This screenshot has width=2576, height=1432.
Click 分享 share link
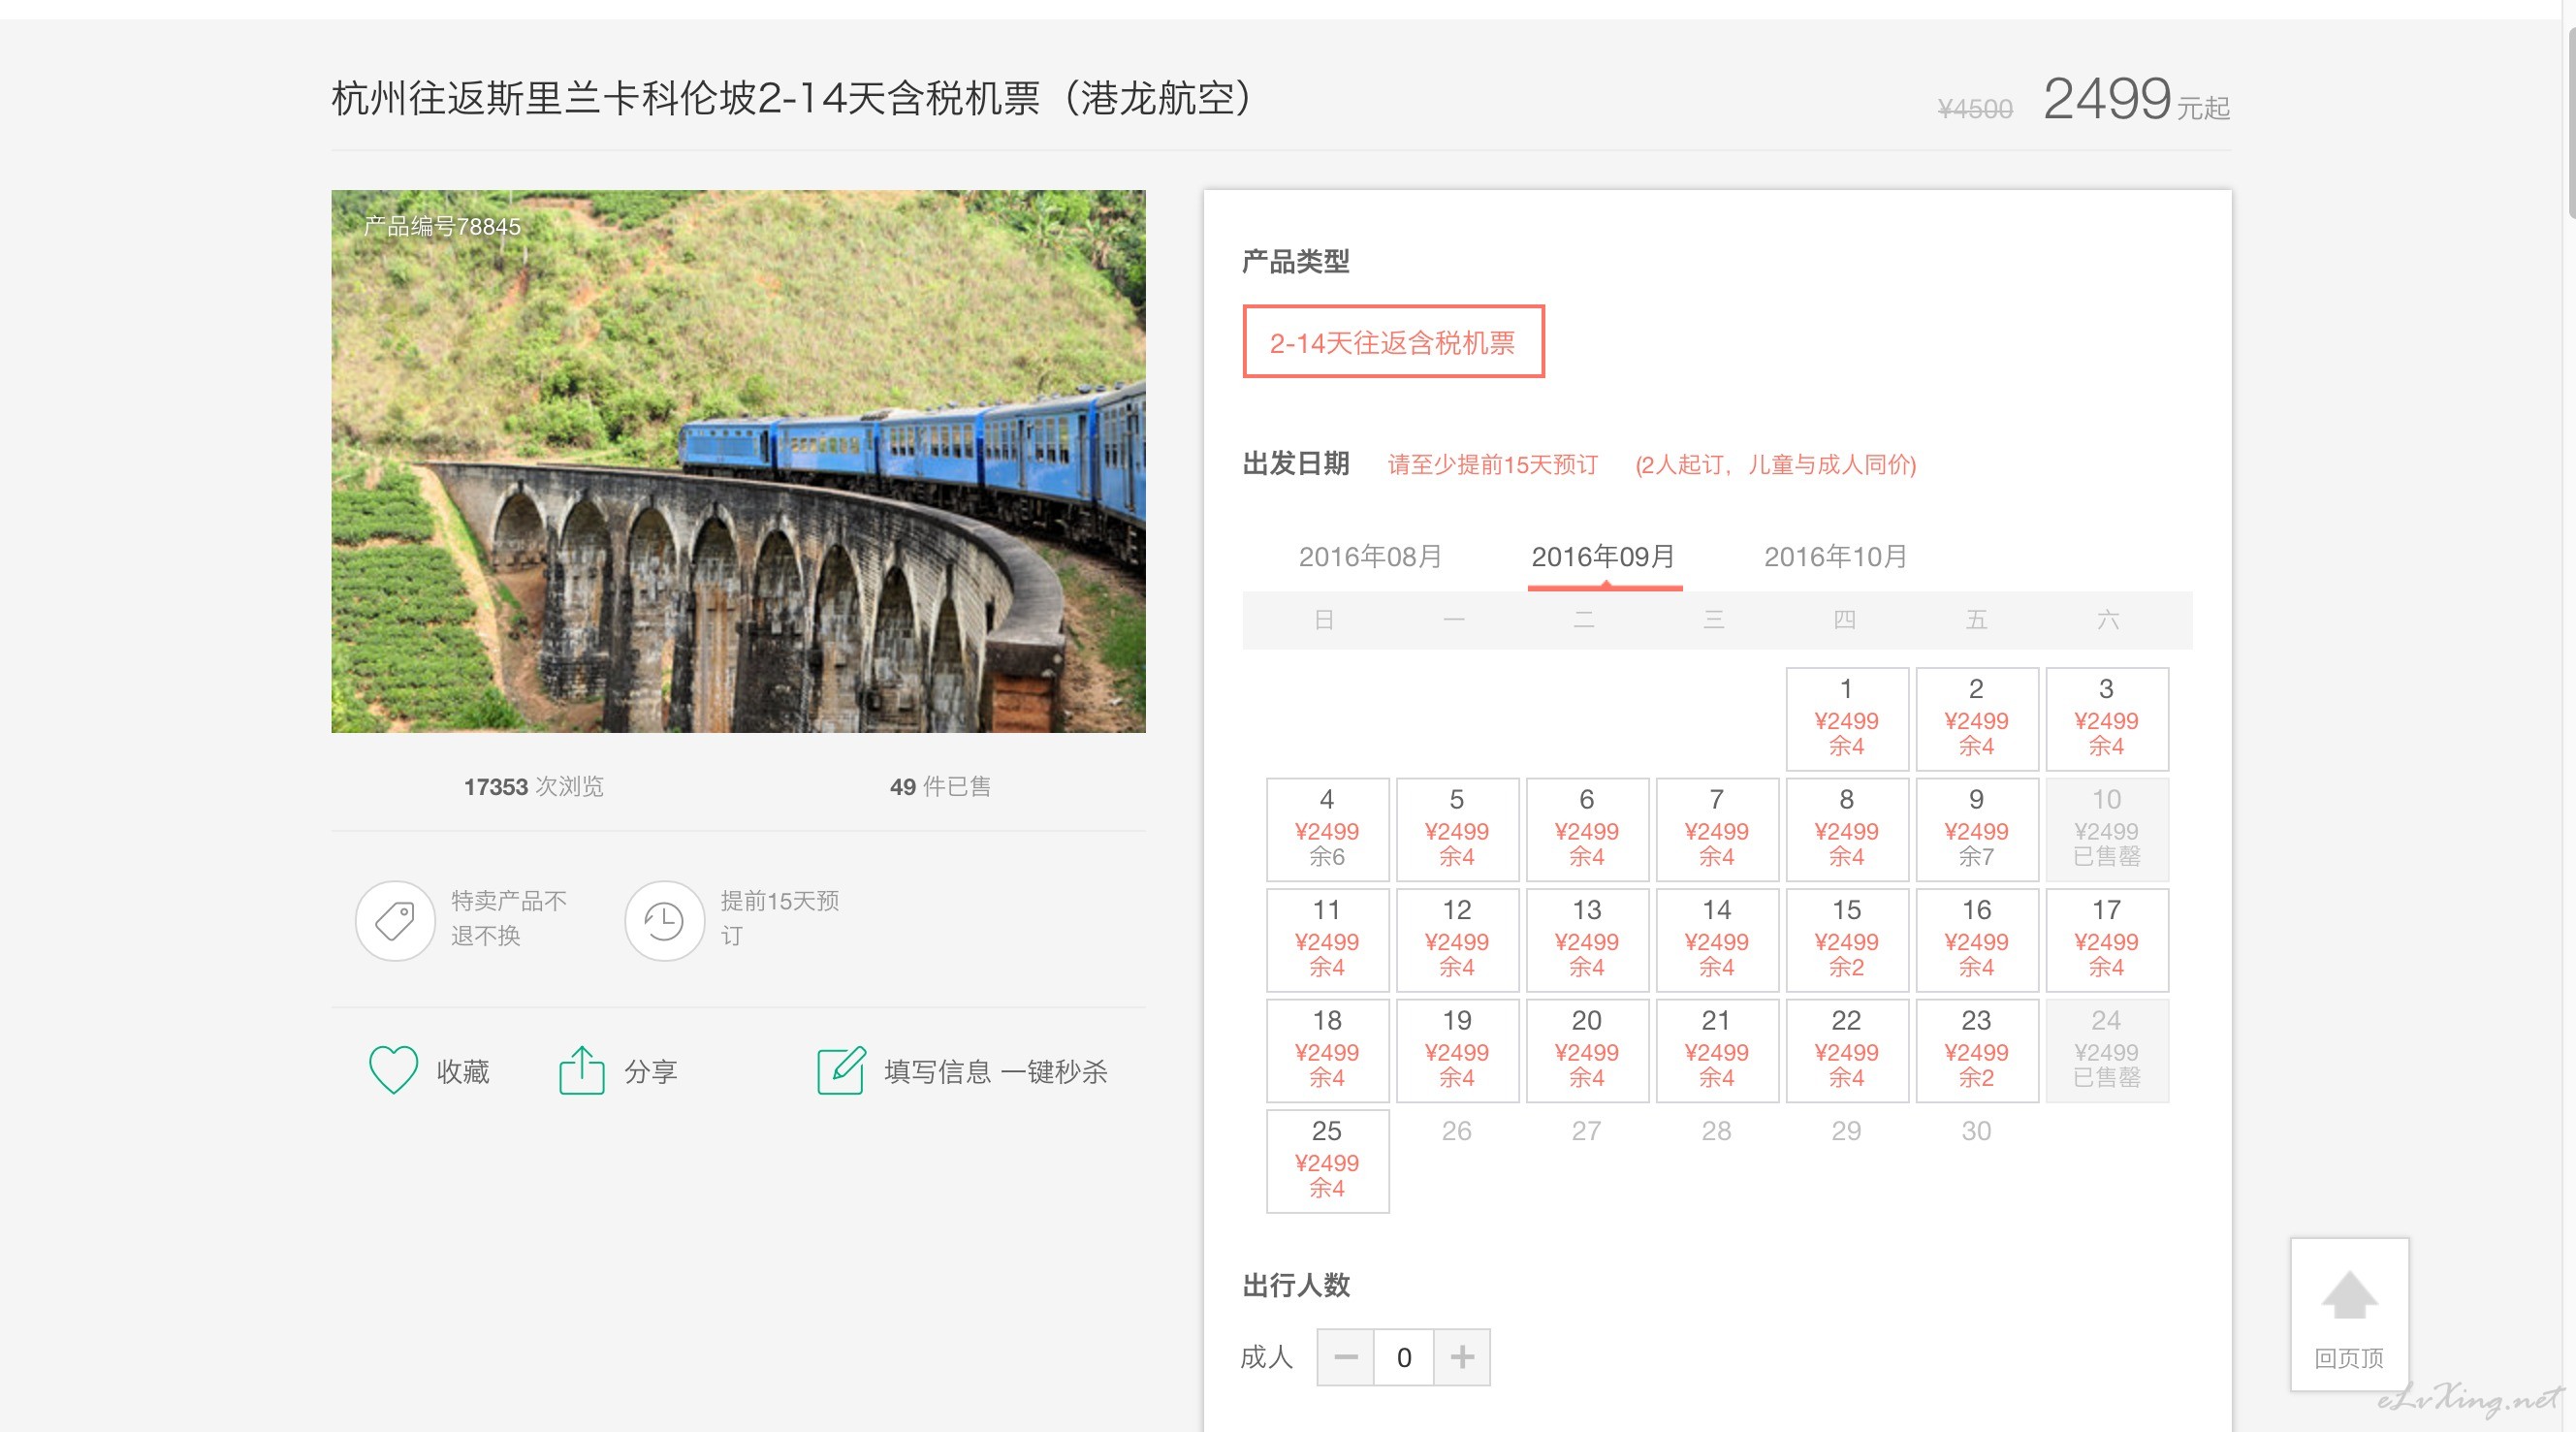651,1072
